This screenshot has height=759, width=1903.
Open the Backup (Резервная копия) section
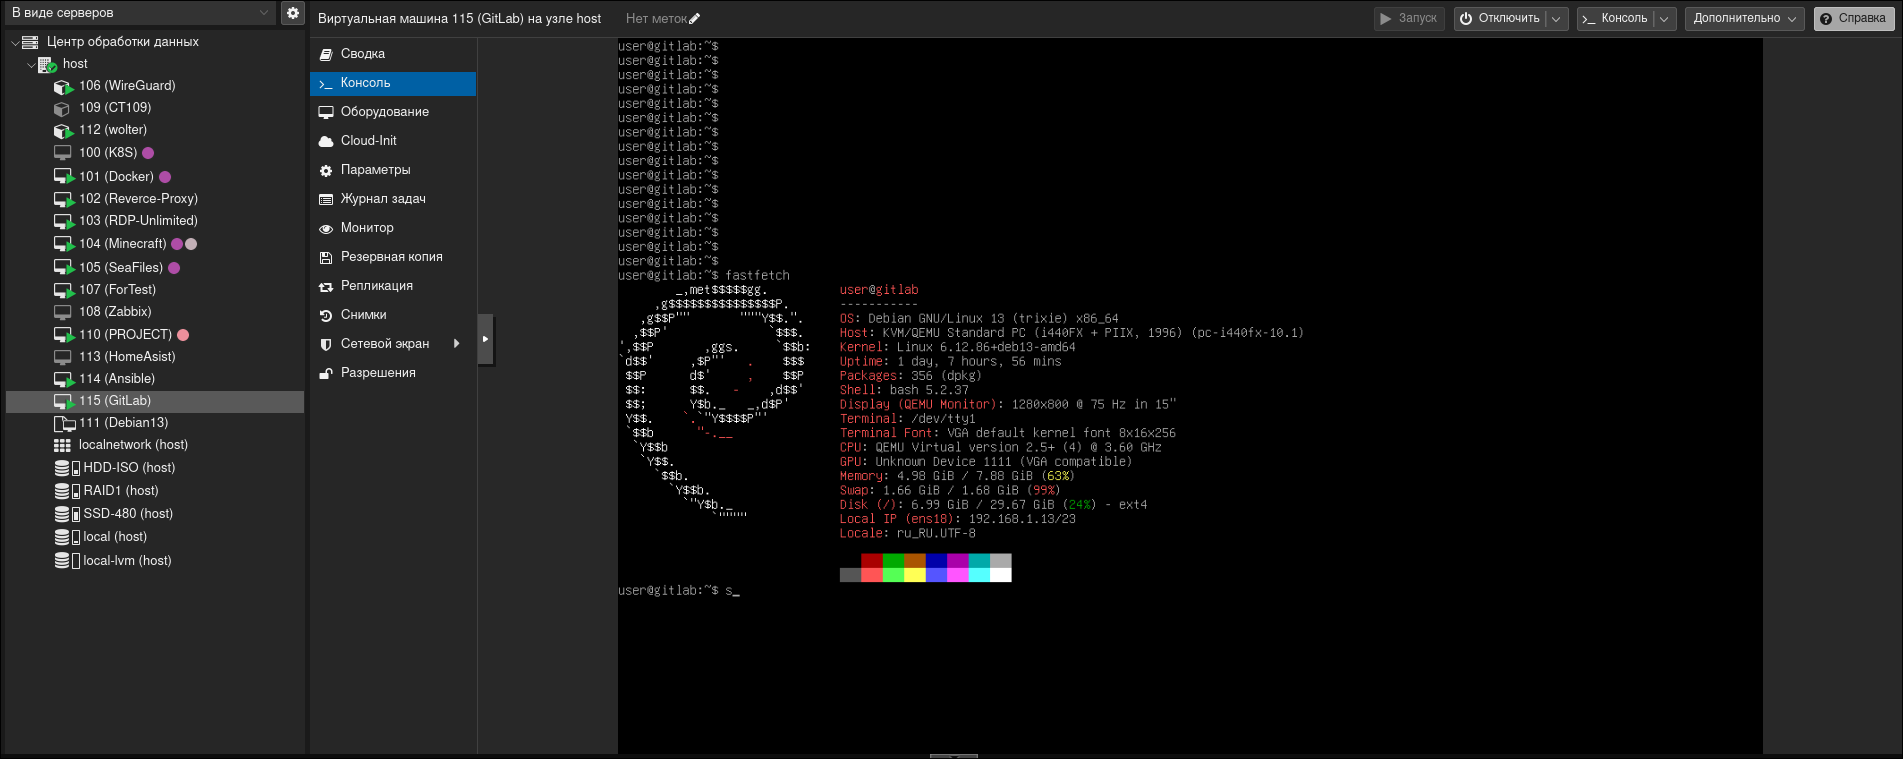point(393,257)
